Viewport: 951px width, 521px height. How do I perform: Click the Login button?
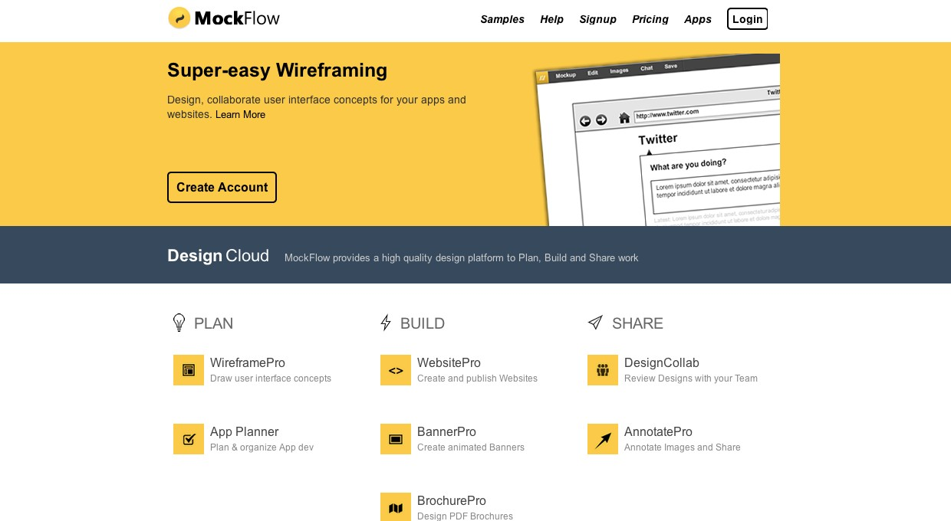[747, 19]
